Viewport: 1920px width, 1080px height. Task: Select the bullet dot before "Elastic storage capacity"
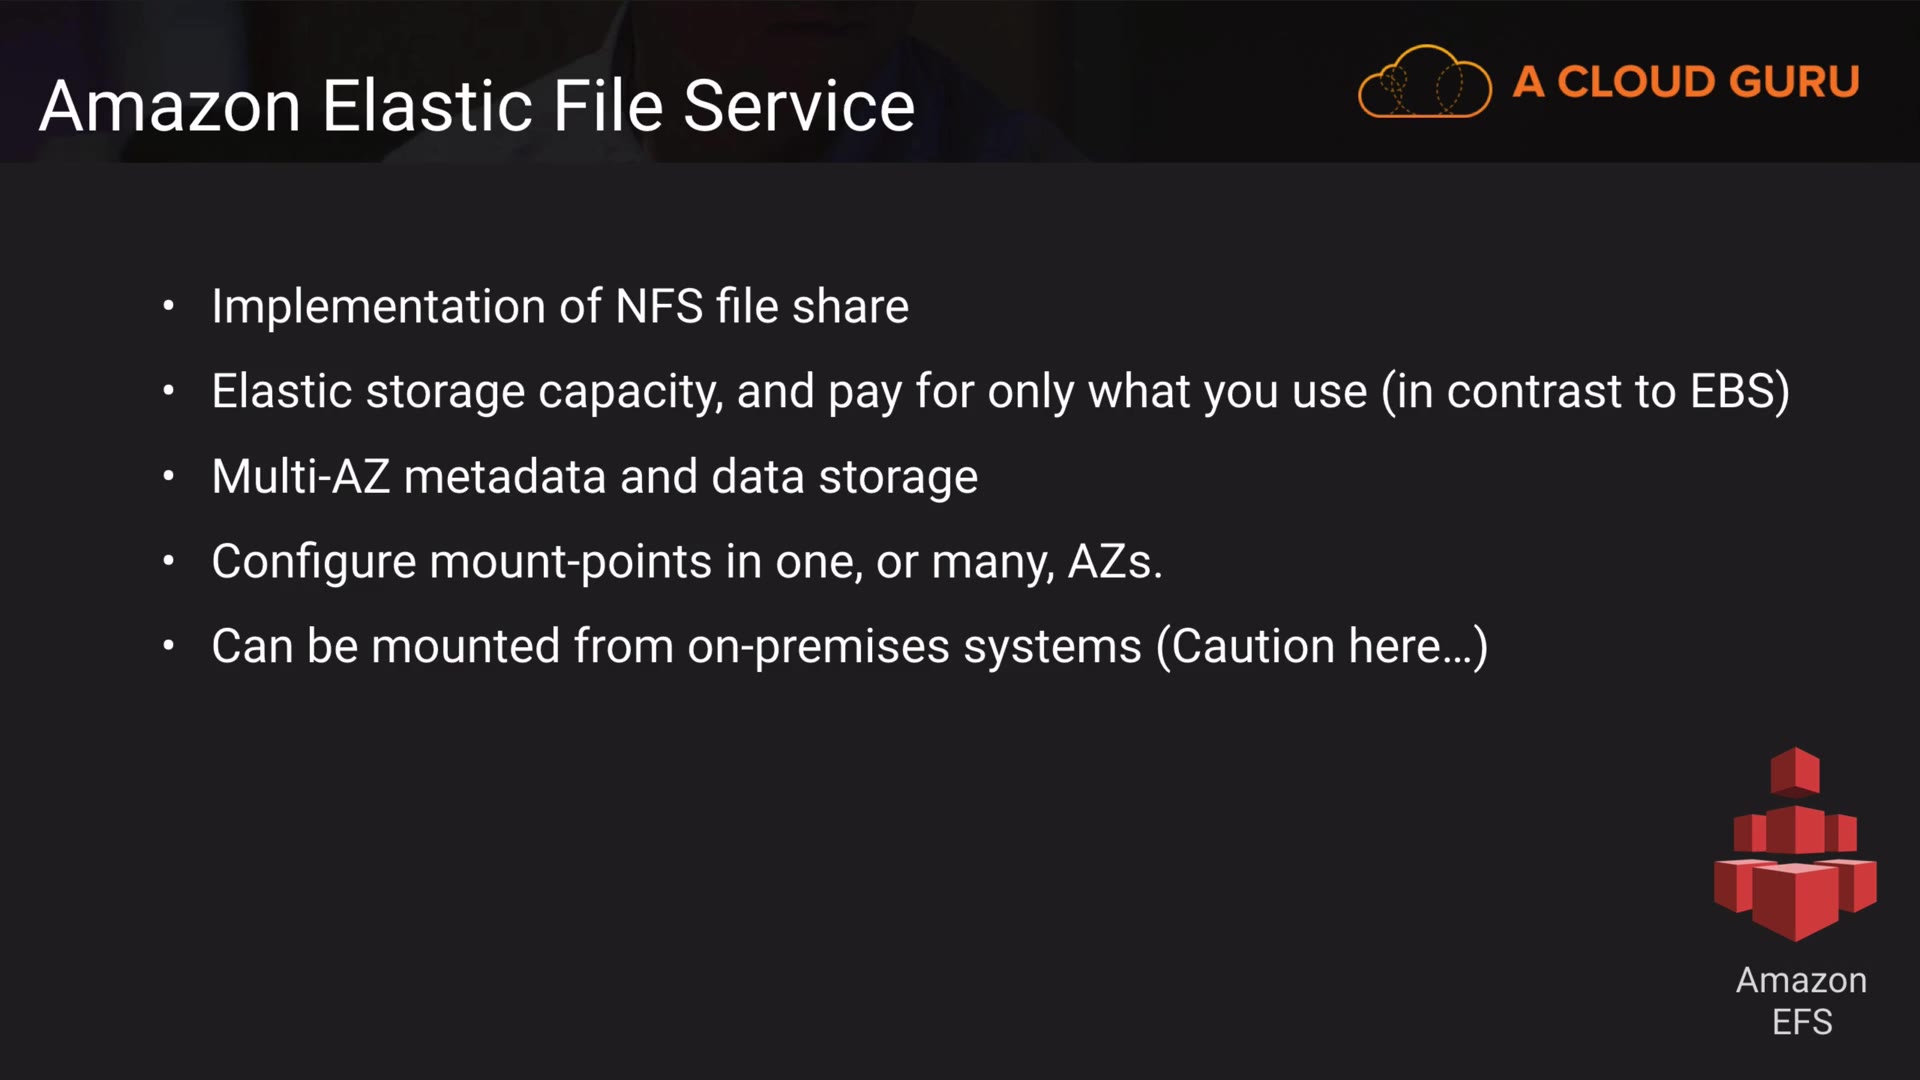pyautogui.click(x=169, y=391)
